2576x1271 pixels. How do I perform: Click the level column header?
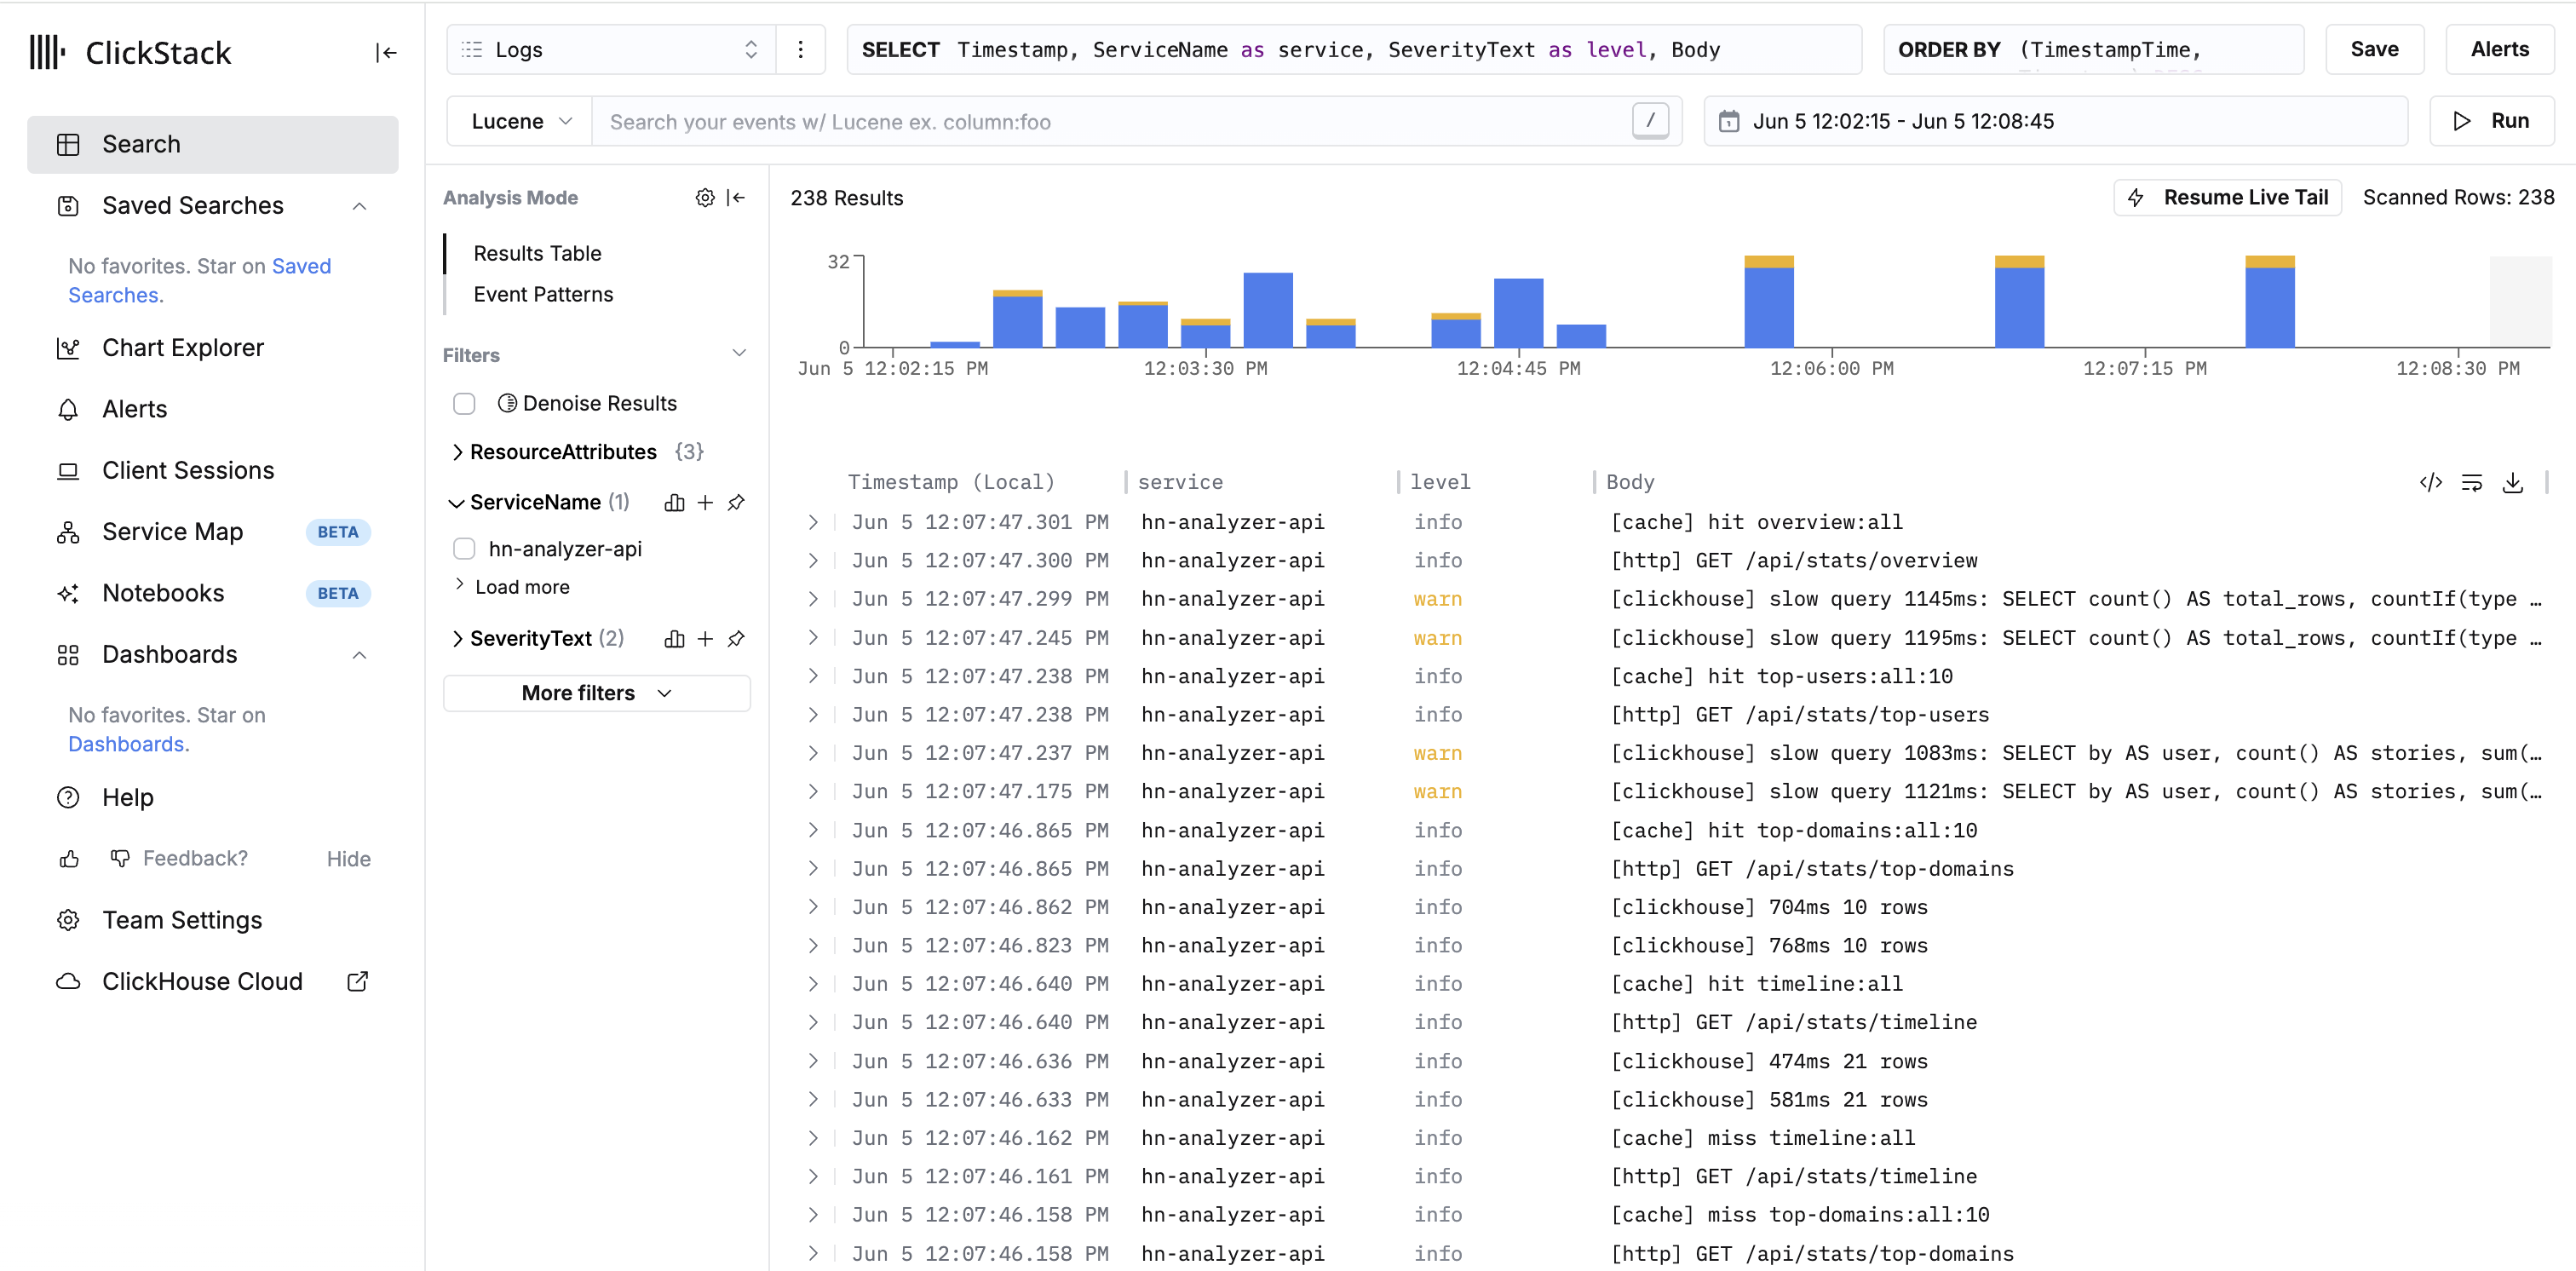pyautogui.click(x=1440, y=483)
